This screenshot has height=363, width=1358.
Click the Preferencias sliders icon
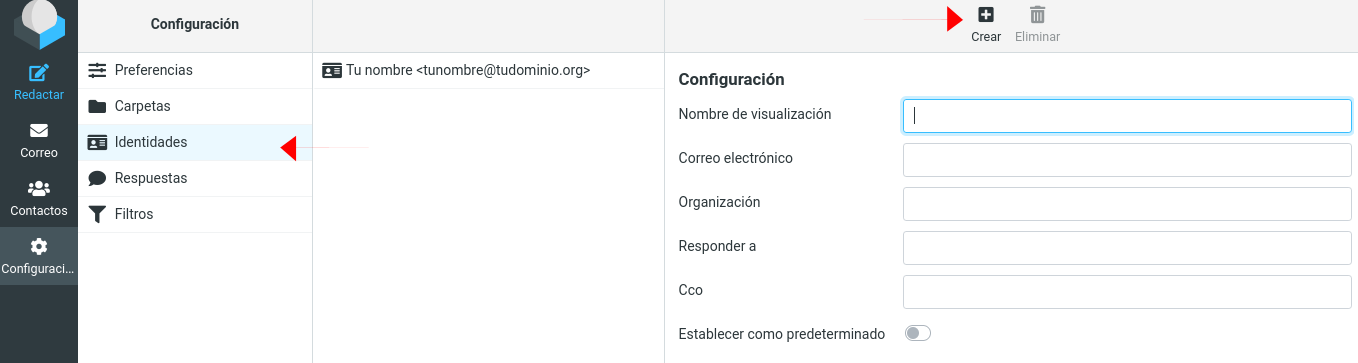[97, 70]
